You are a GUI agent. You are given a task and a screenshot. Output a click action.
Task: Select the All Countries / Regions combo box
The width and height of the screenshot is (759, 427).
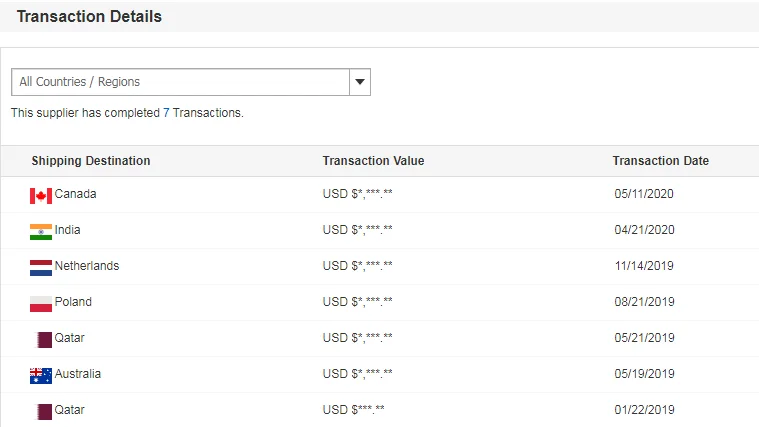[191, 82]
